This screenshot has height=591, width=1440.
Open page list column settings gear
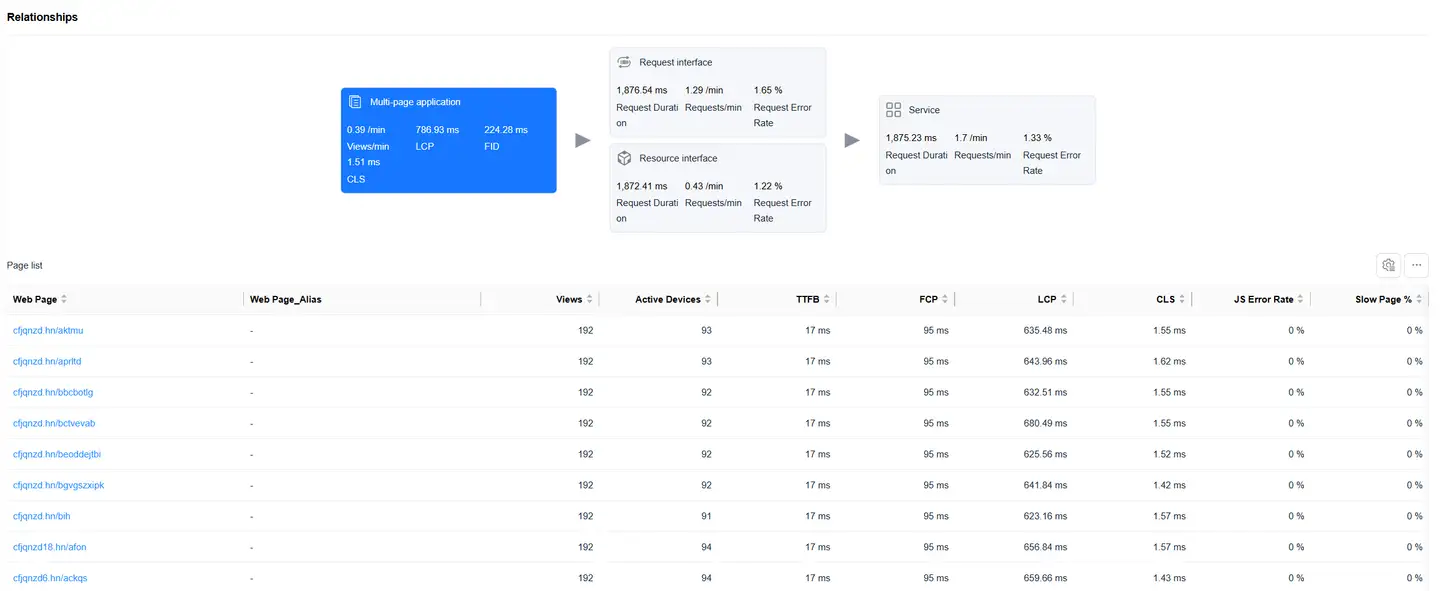click(x=1388, y=265)
